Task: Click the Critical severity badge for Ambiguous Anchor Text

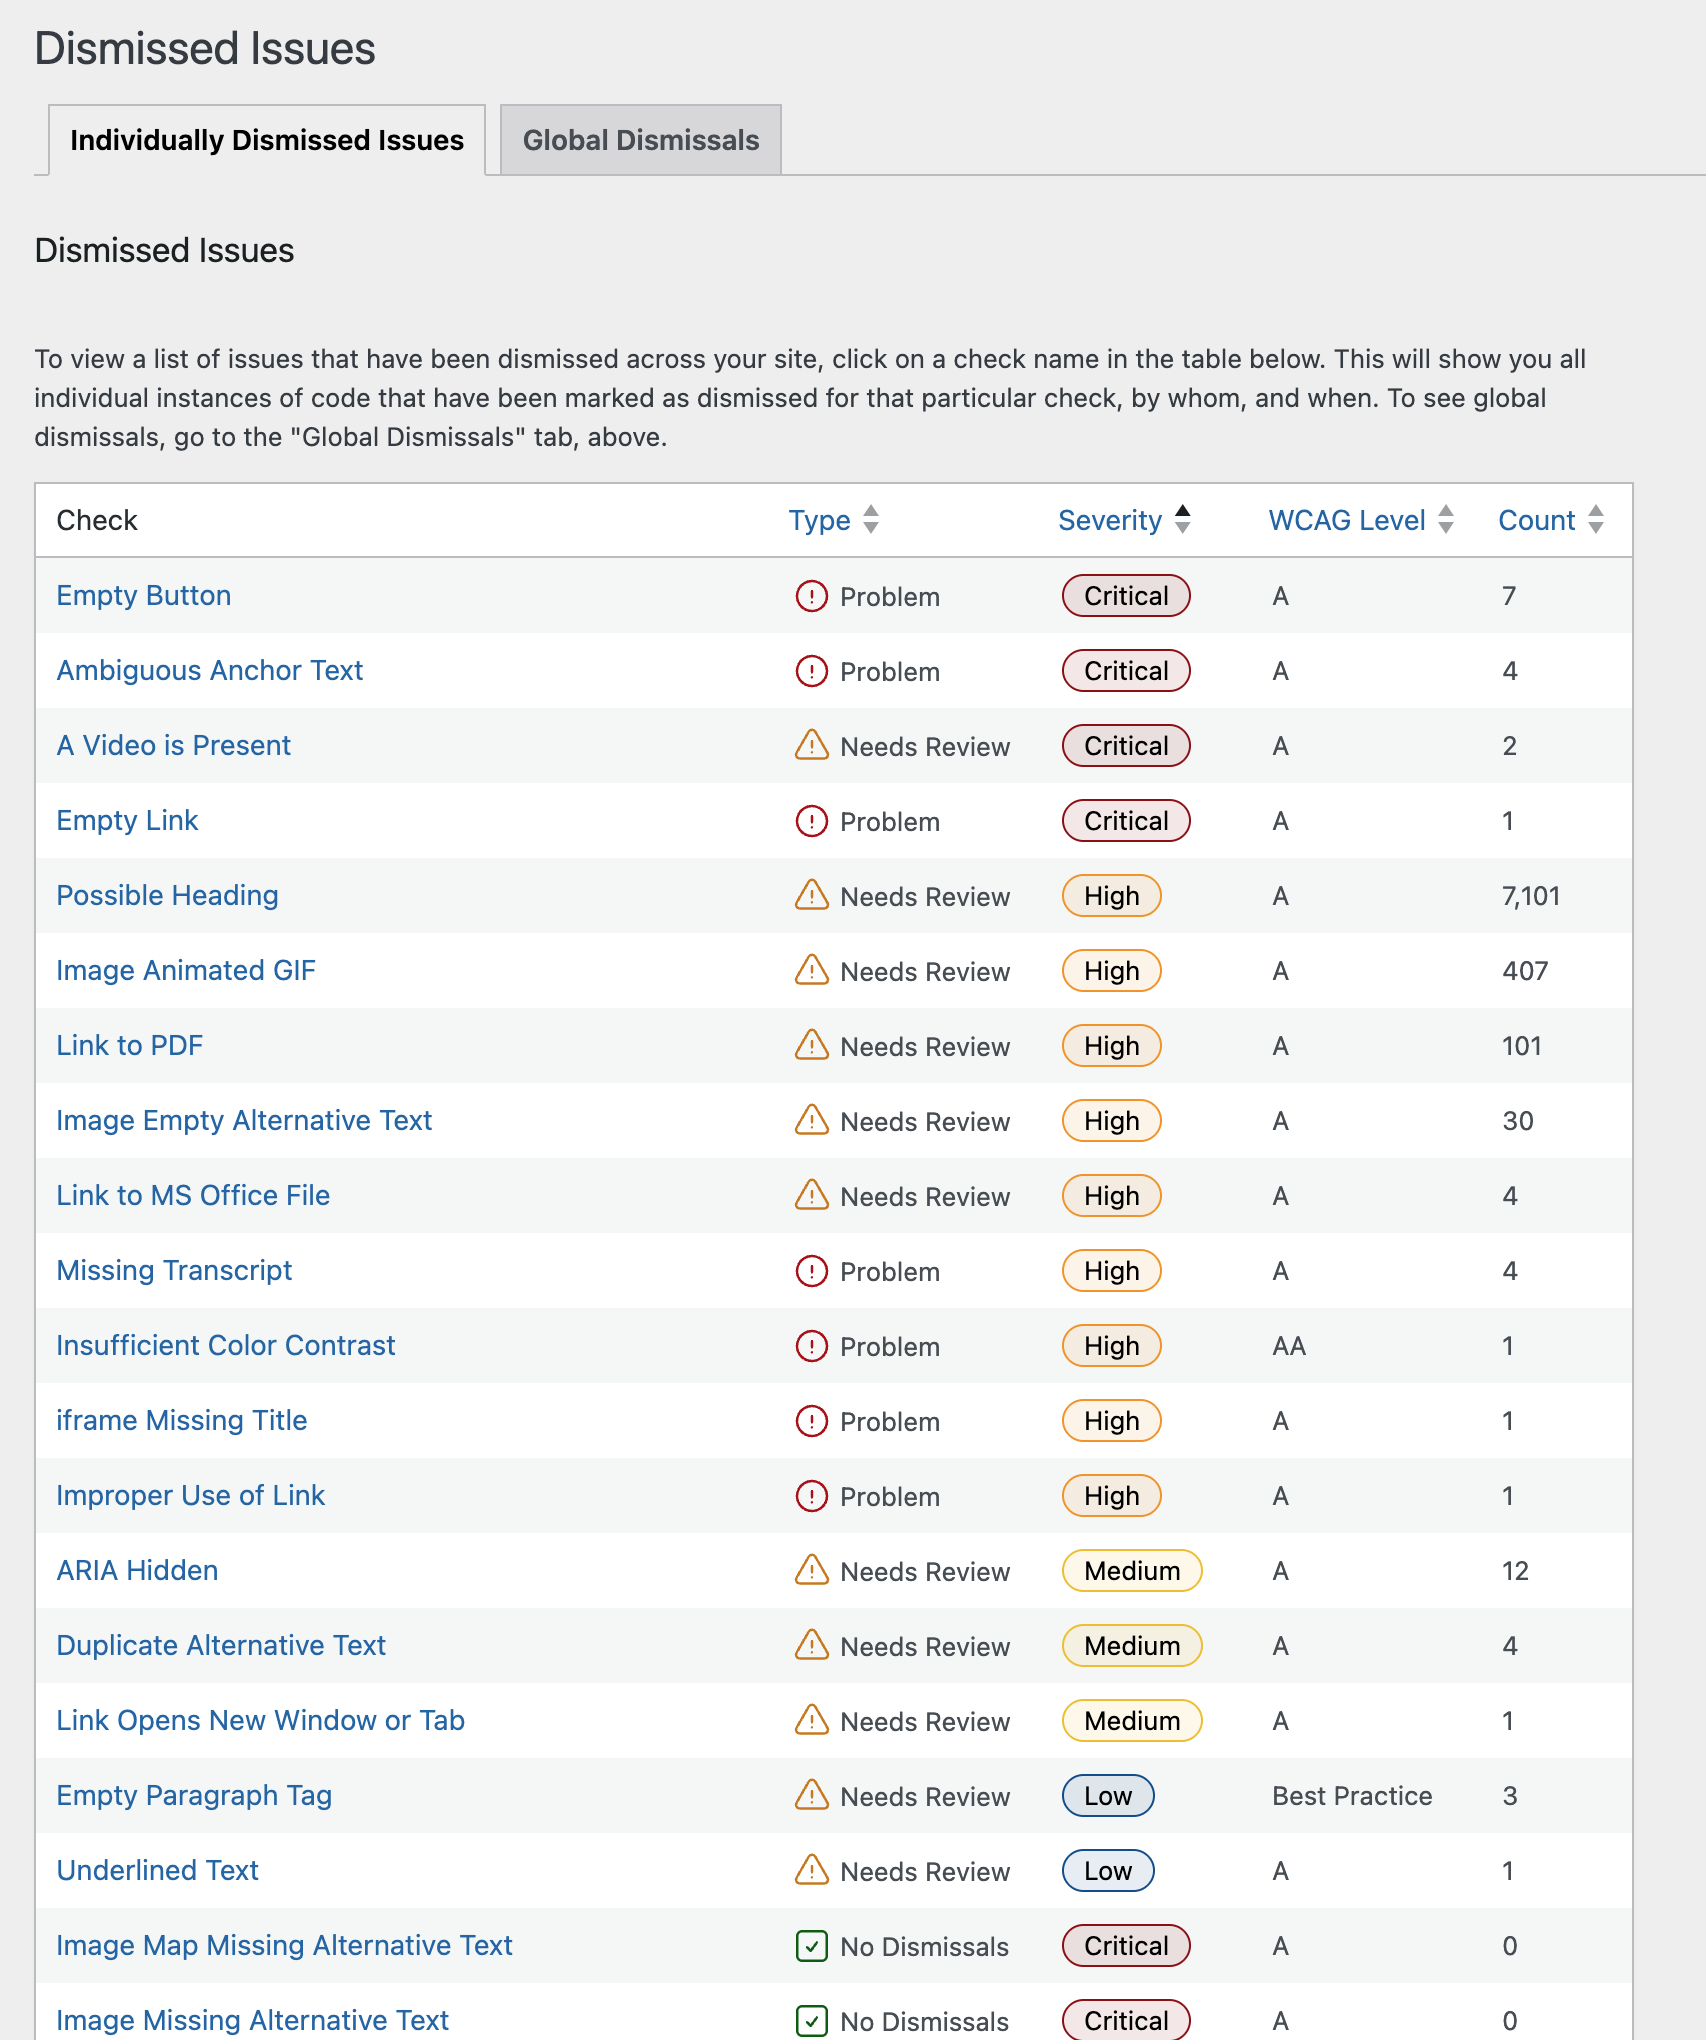Action: click(x=1125, y=671)
